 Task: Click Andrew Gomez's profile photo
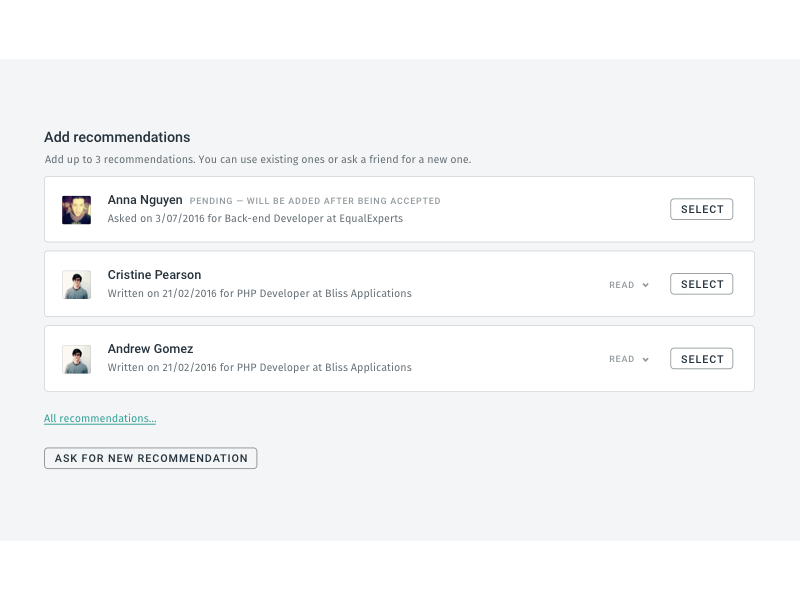click(x=76, y=357)
